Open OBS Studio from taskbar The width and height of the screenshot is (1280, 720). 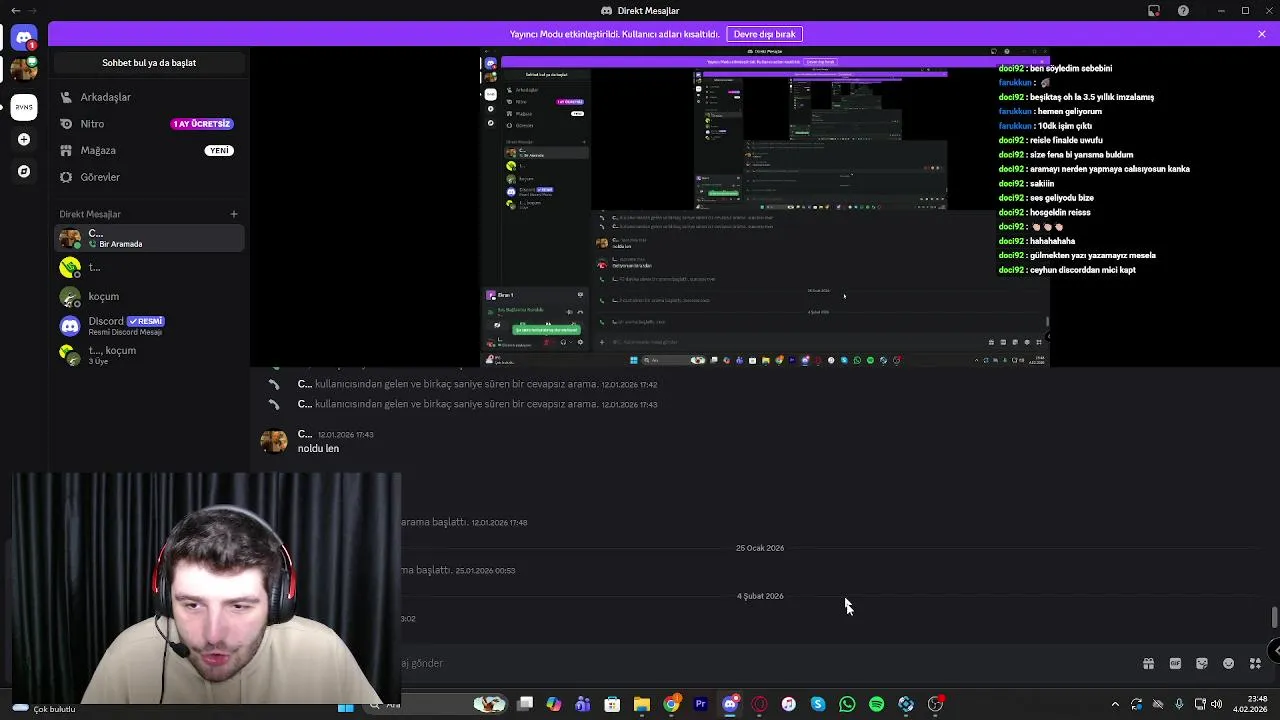click(x=935, y=705)
